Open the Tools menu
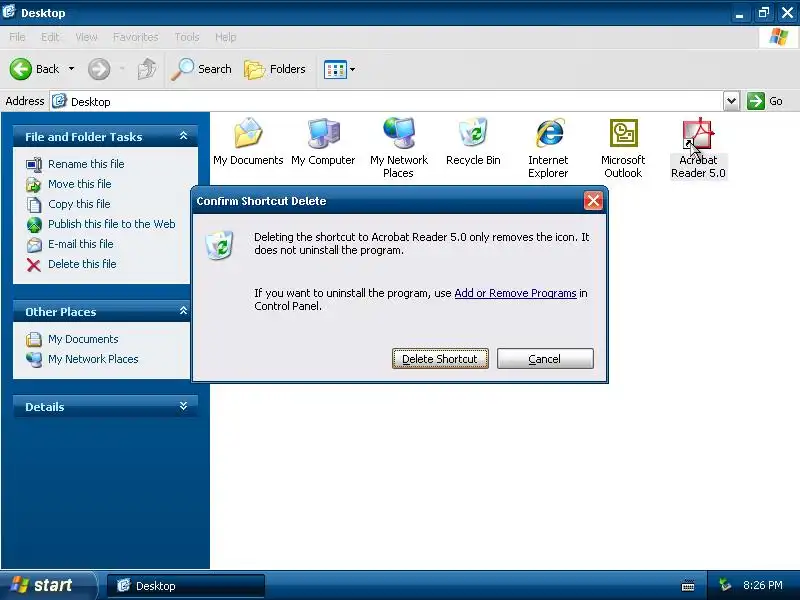The height and width of the screenshot is (600, 800). [x=187, y=37]
